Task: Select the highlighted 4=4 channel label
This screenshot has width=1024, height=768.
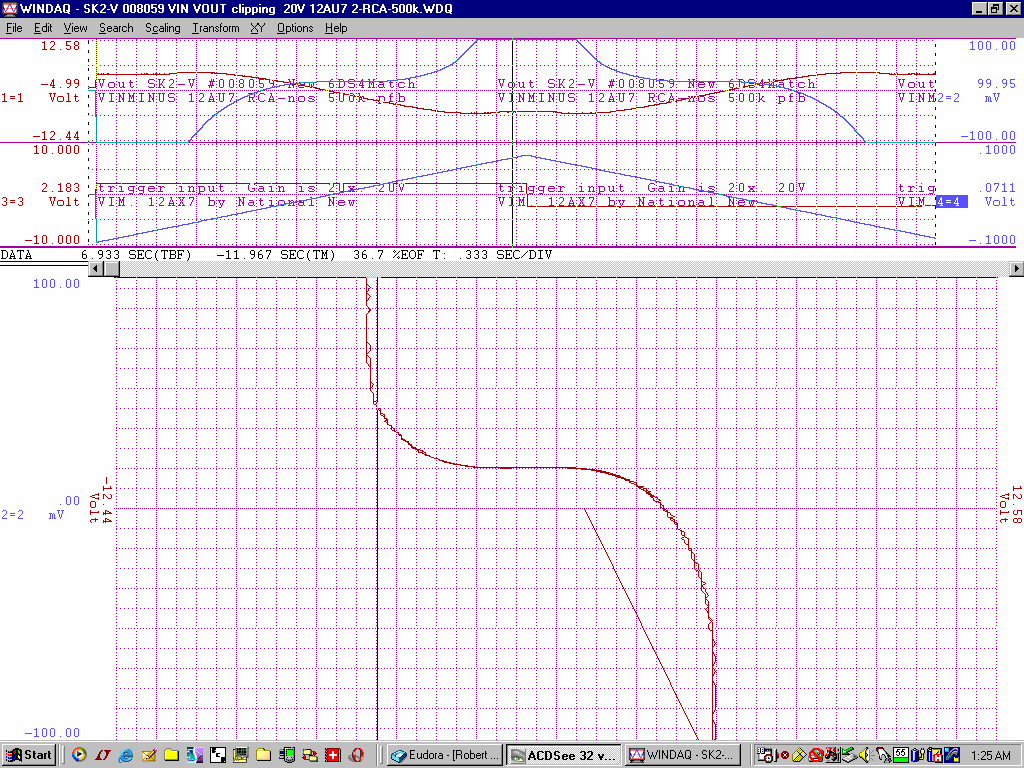Action: coord(950,202)
